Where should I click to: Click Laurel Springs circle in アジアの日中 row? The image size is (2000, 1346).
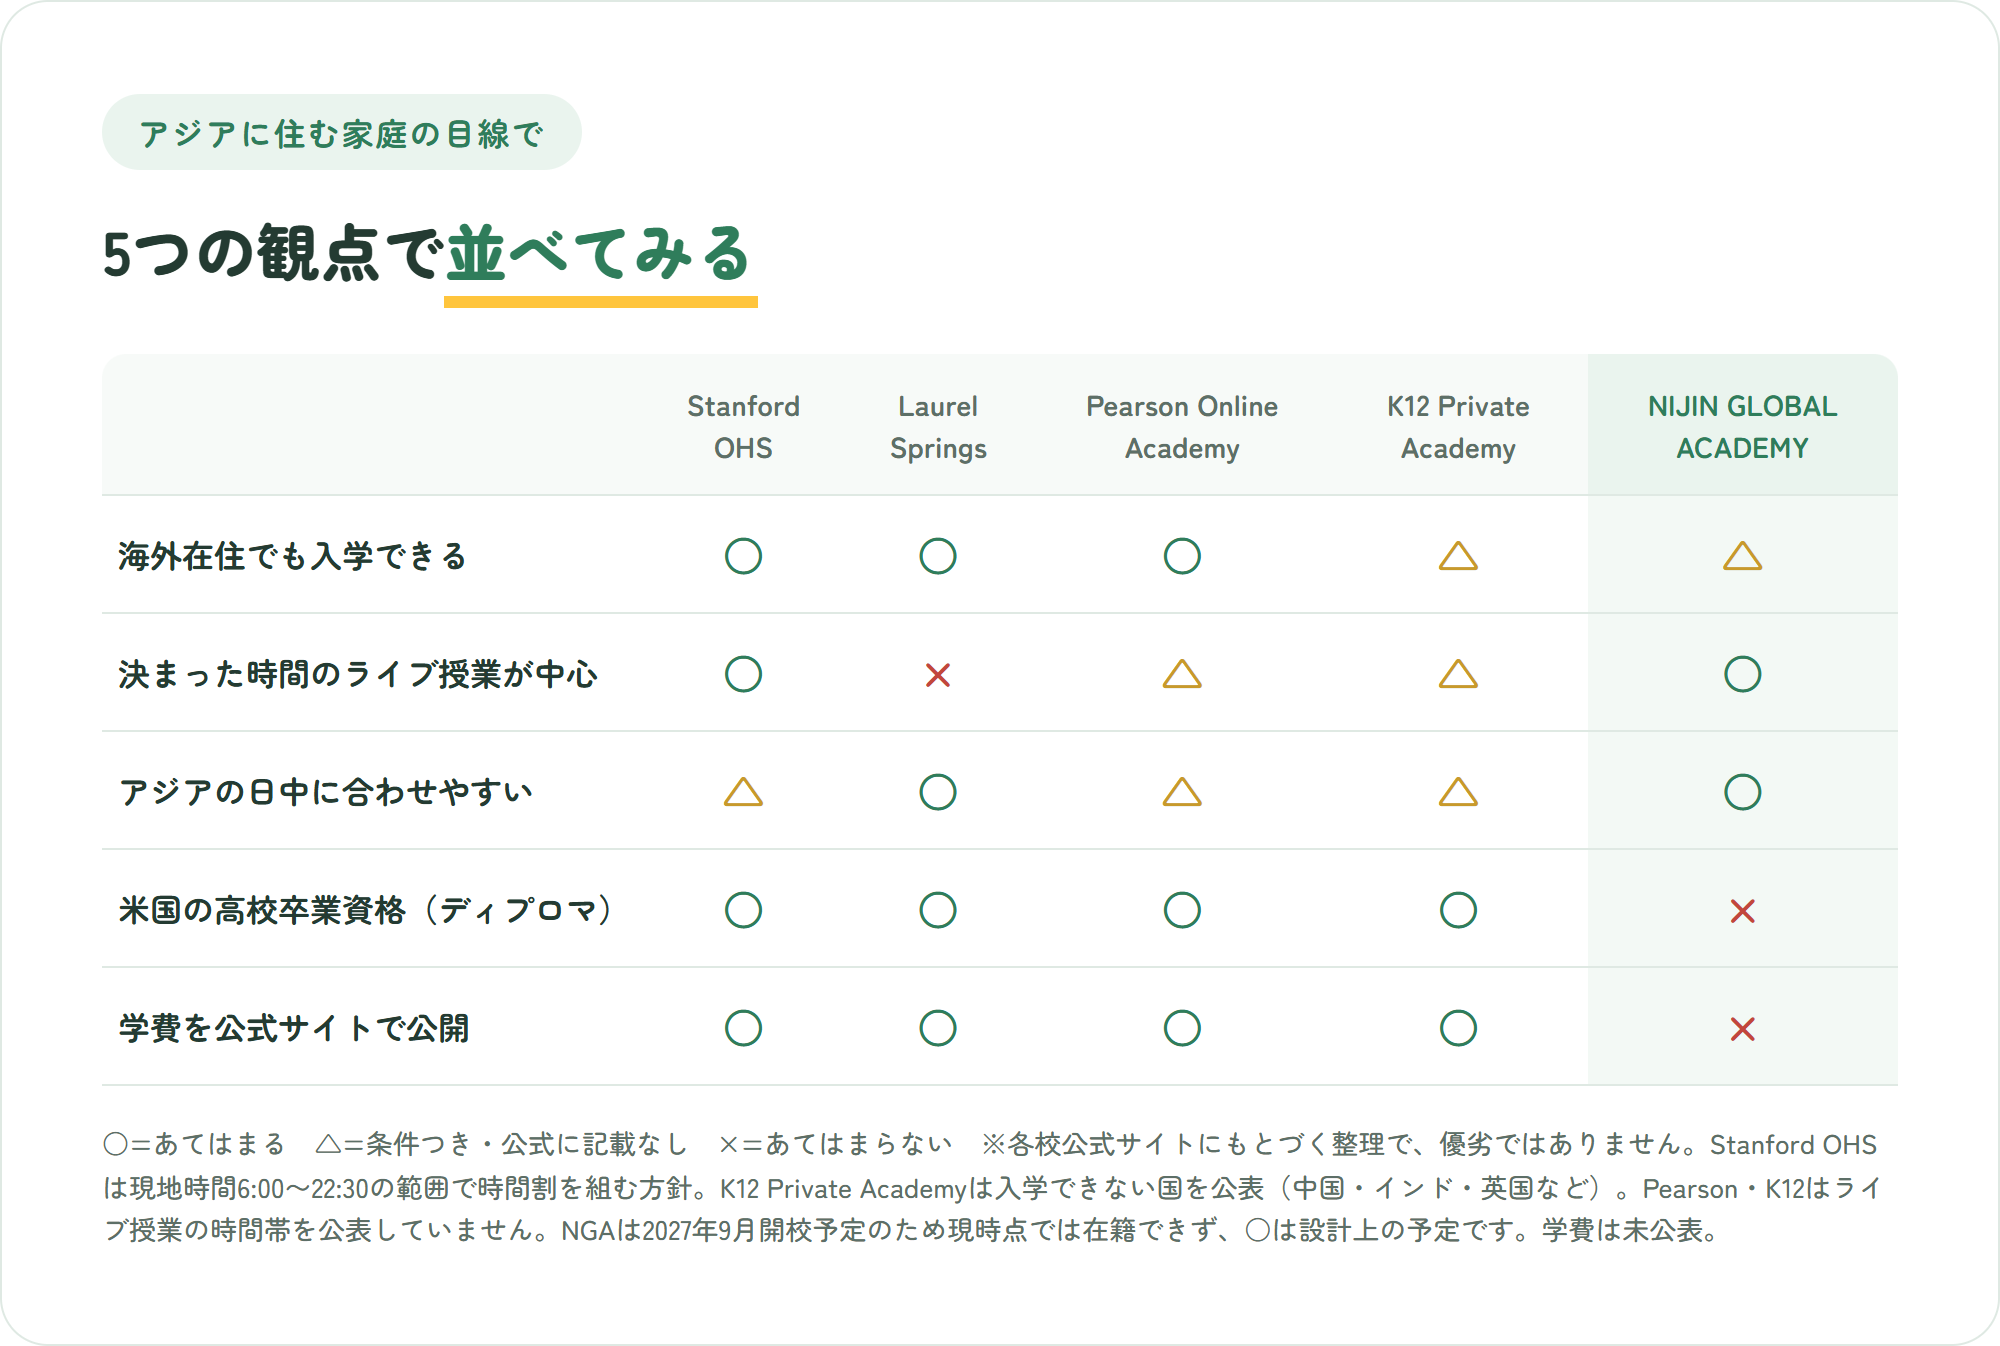pyautogui.click(x=938, y=792)
